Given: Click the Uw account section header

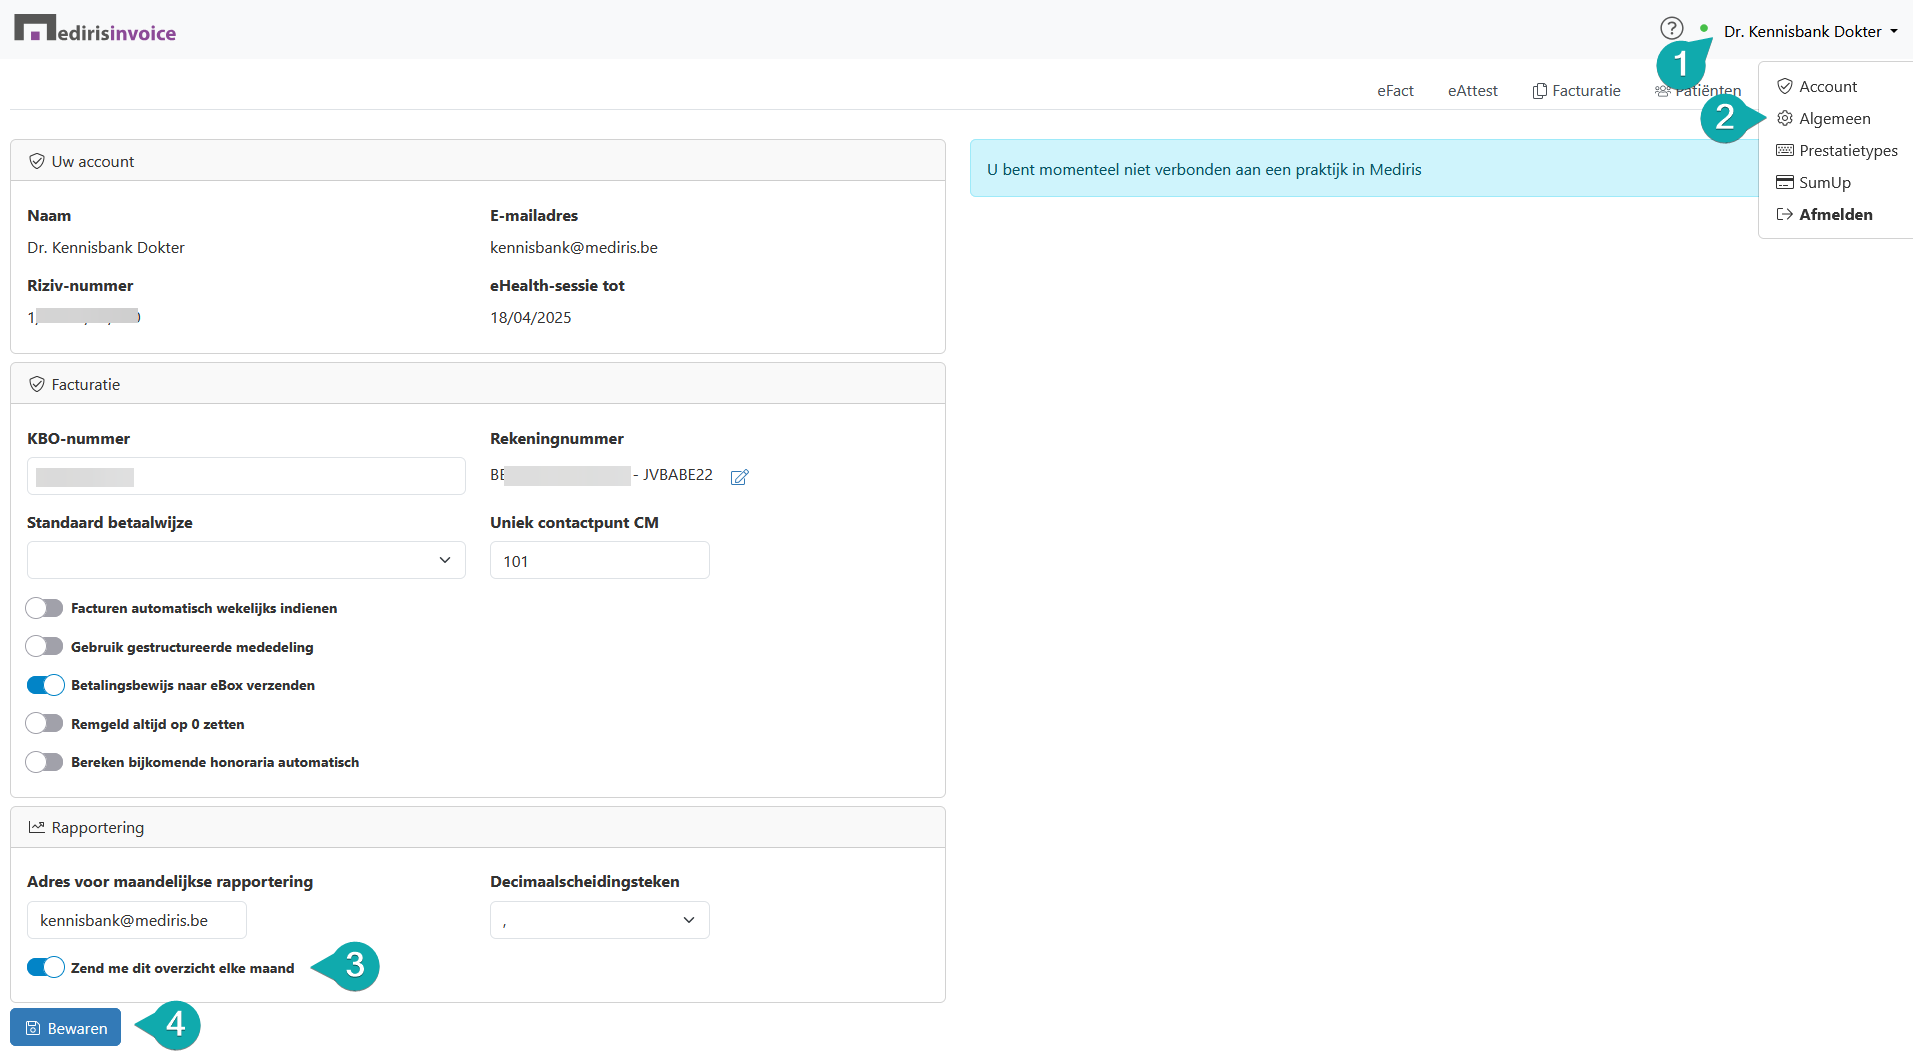Looking at the screenshot, I should pyautogui.click(x=478, y=161).
